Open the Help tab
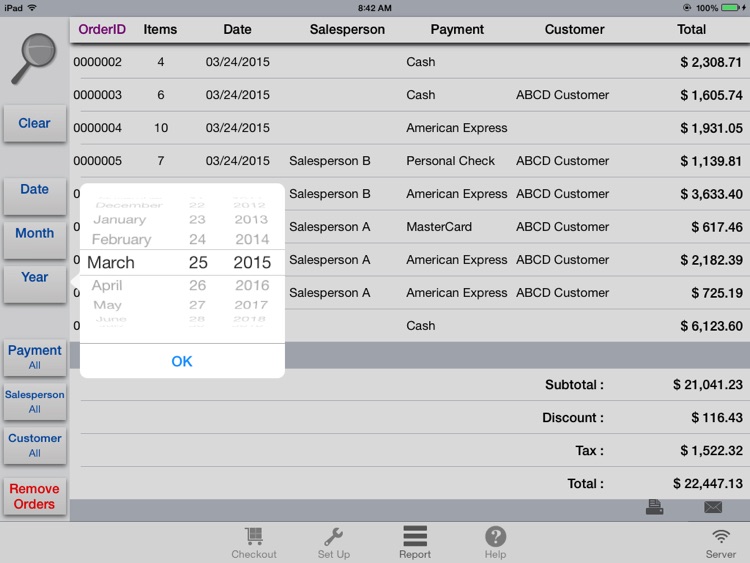Viewport: 750px width, 563px height. (x=495, y=543)
